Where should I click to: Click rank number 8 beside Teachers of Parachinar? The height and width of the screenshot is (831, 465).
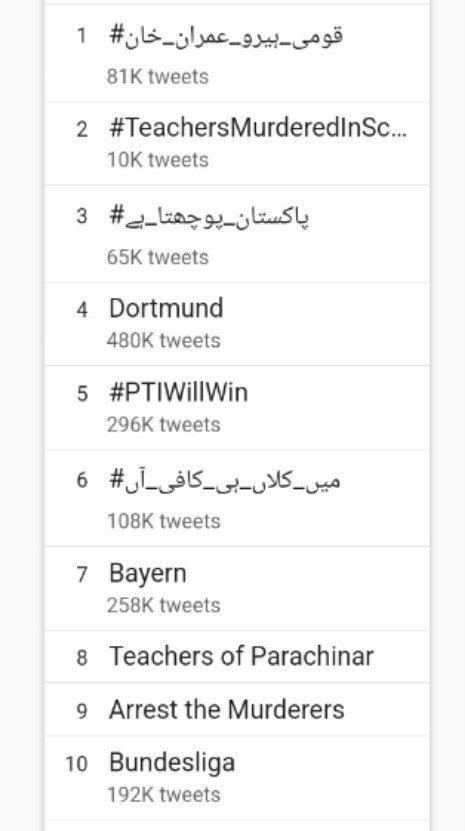[x=82, y=658]
